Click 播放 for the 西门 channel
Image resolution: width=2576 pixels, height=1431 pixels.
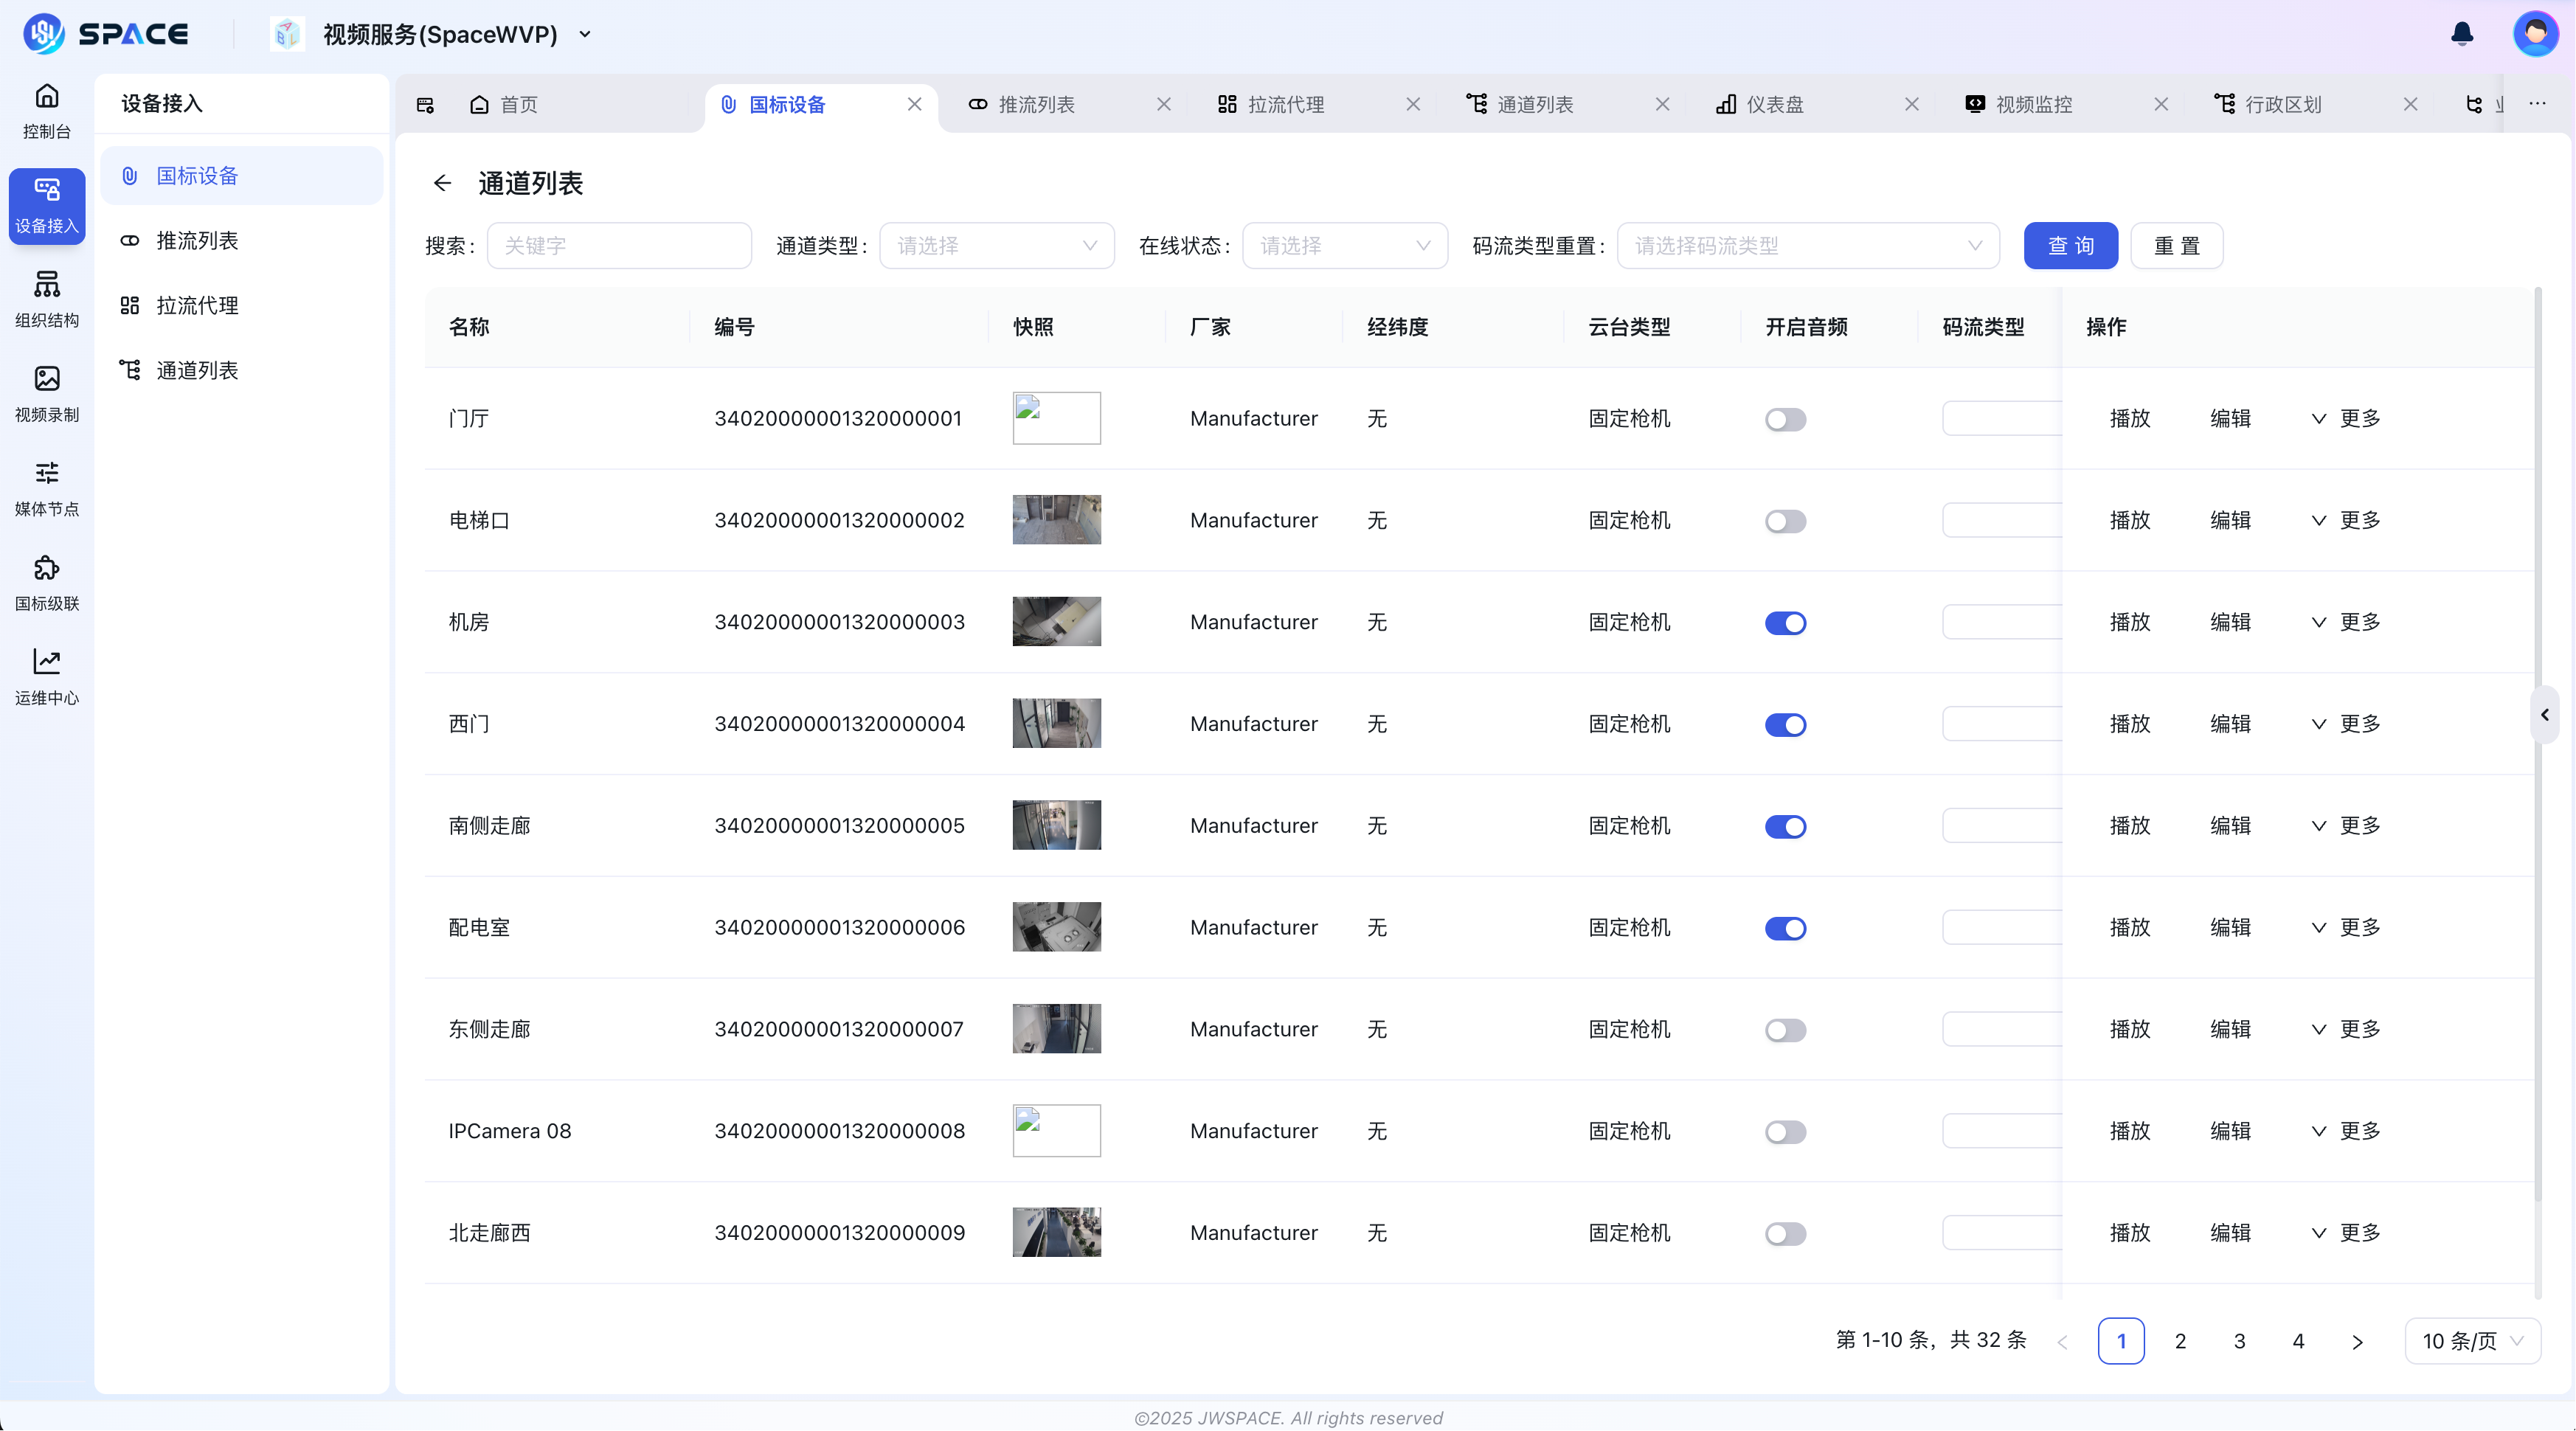(2130, 724)
